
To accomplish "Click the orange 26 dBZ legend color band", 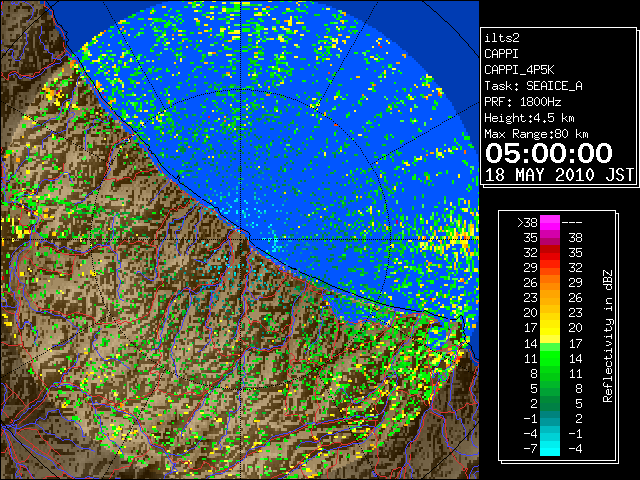I will (550, 282).
